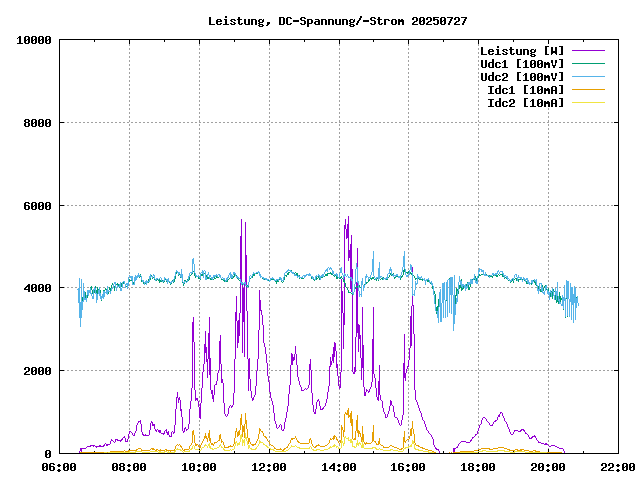Screen dimensions: 640x480
Task: Click the 10:00 x-axis tick label
Action: click(x=199, y=467)
